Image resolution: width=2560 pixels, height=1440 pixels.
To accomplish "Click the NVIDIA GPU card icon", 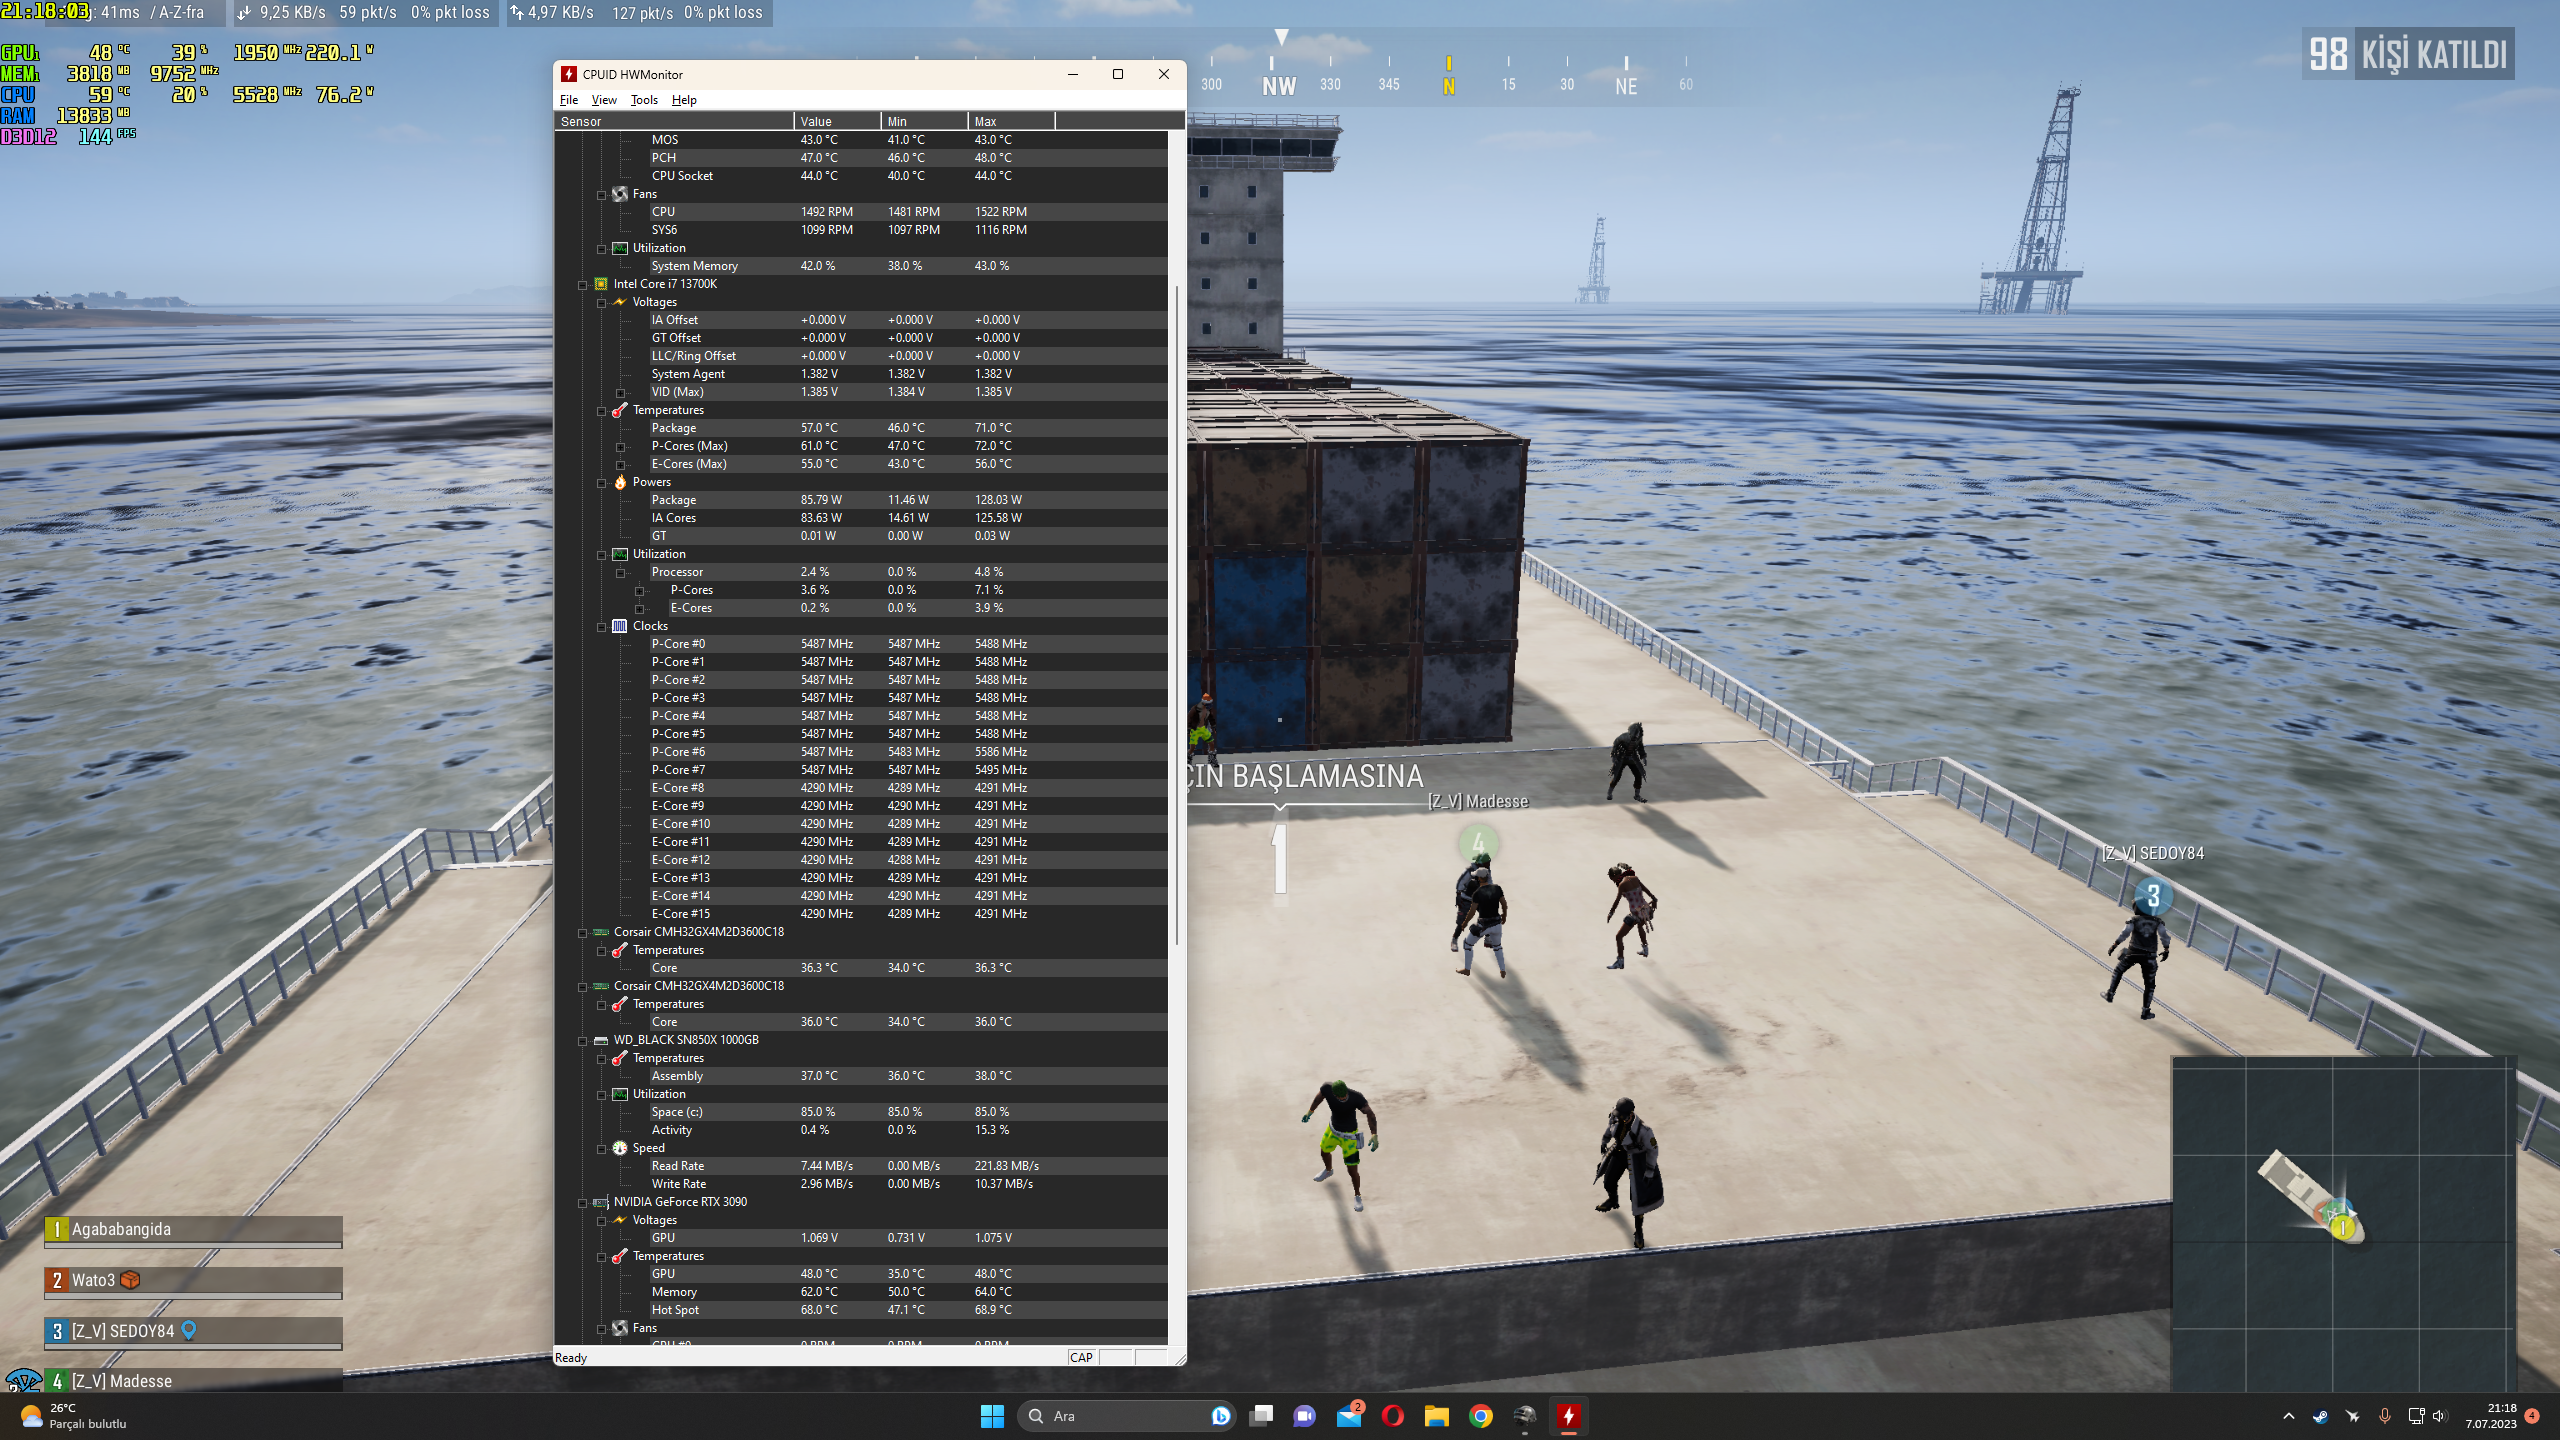I will pyautogui.click(x=601, y=1202).
